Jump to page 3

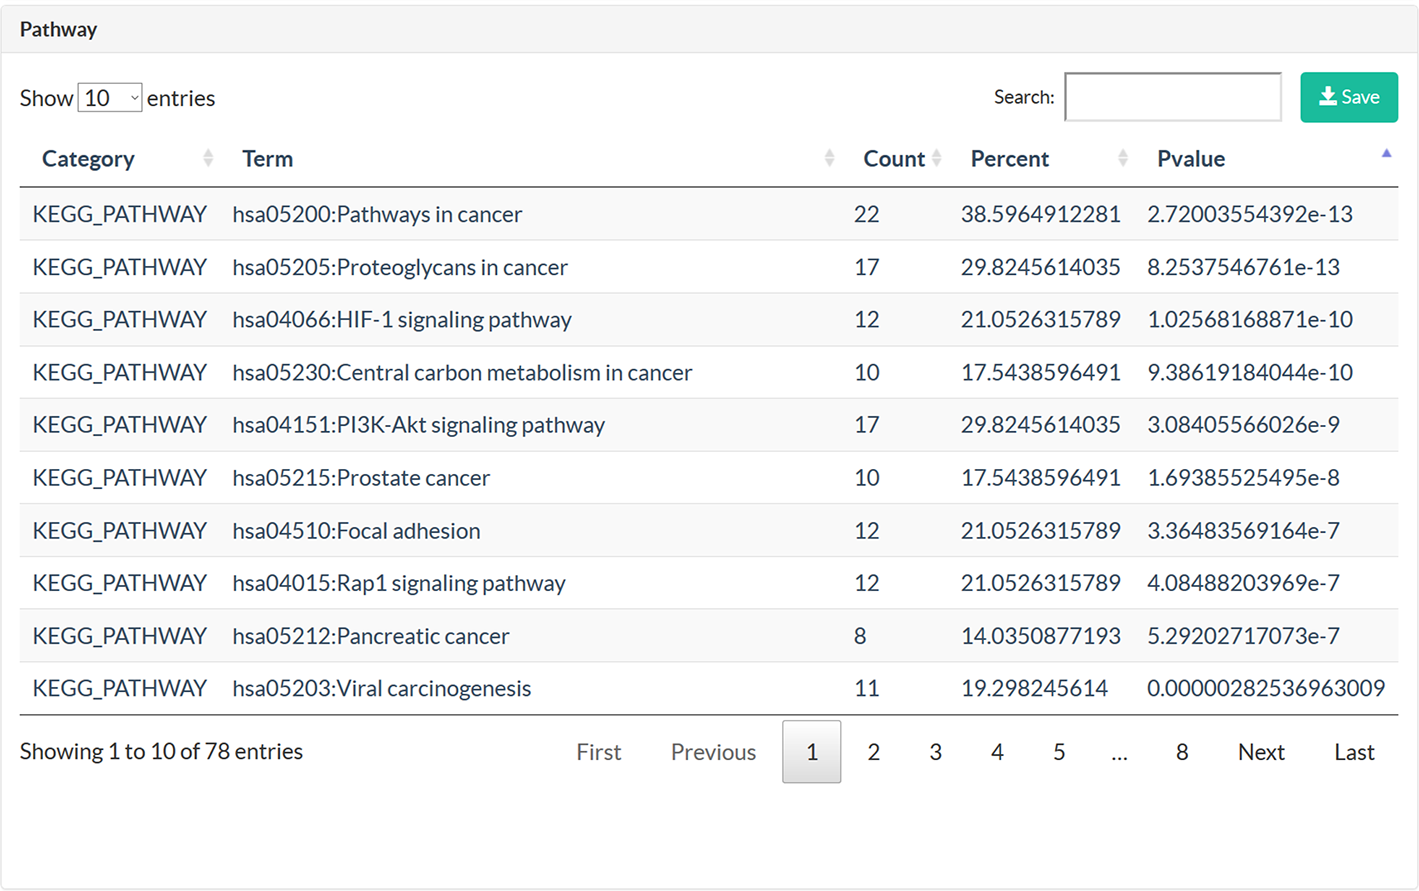pos(935,752)
